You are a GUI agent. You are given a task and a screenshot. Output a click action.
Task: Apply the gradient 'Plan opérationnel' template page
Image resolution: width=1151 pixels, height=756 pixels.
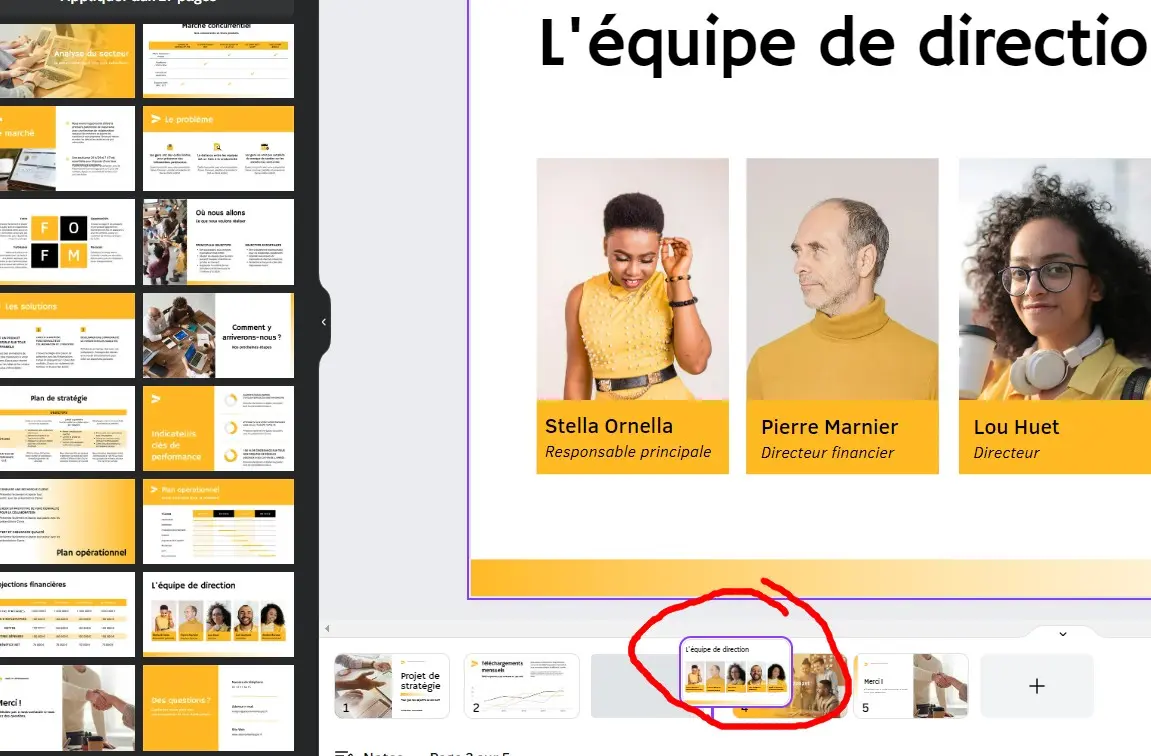68,522
